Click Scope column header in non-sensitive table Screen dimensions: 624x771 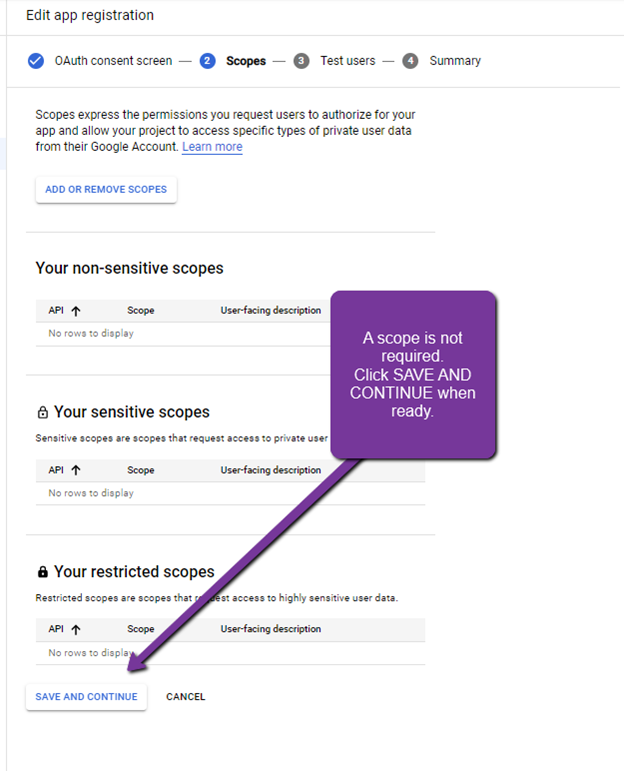click(x=141, y=310)
